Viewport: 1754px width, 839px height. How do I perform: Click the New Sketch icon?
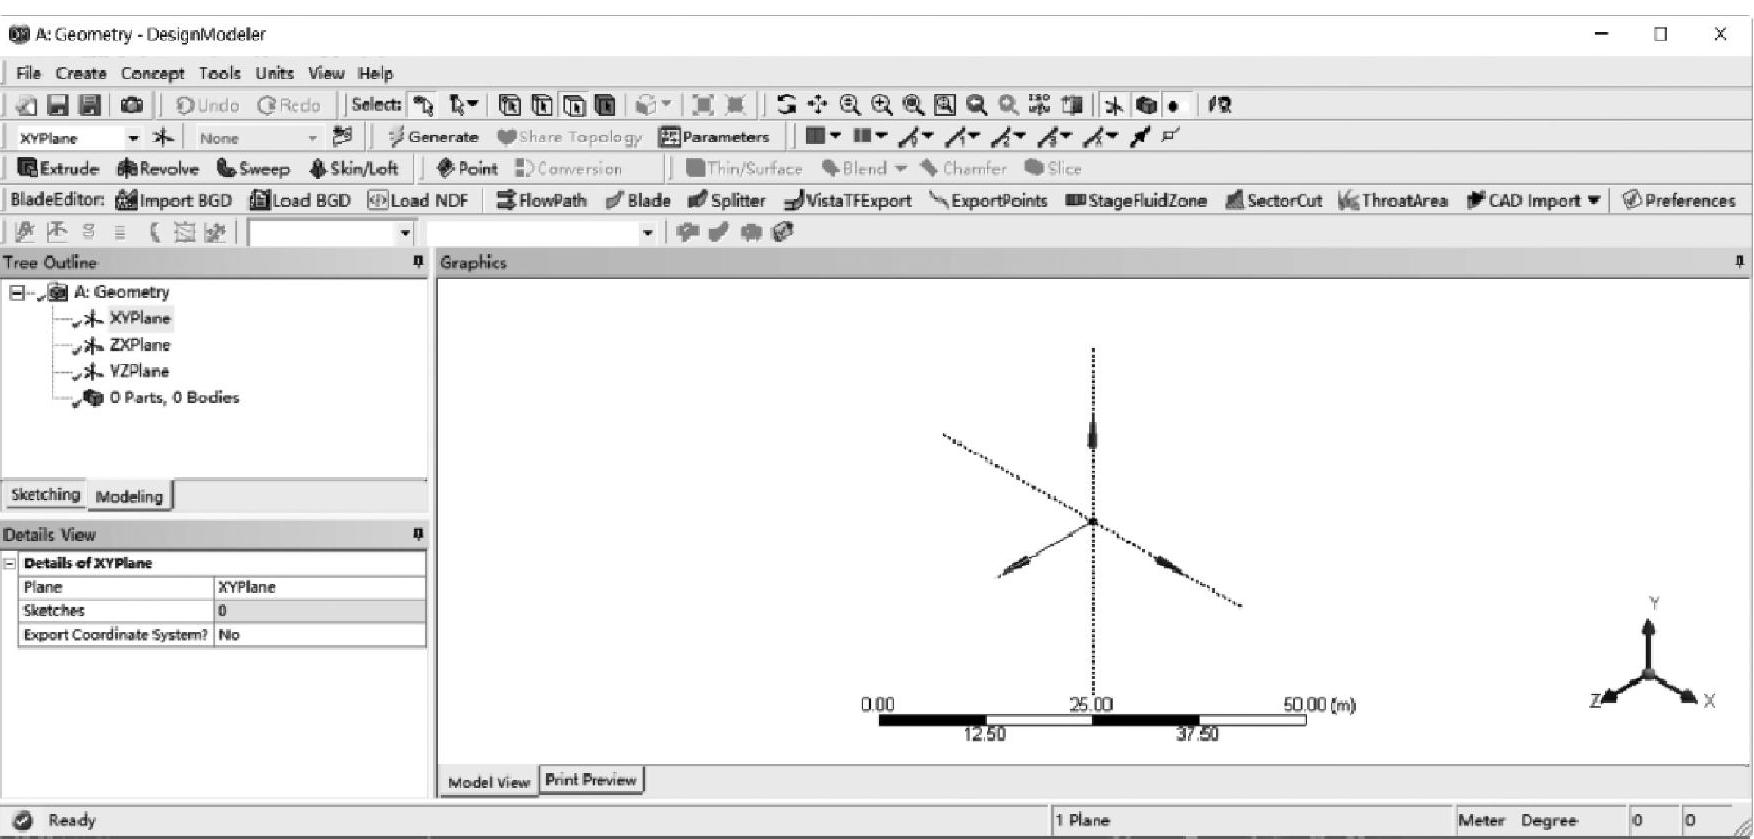tap(343, 137)
